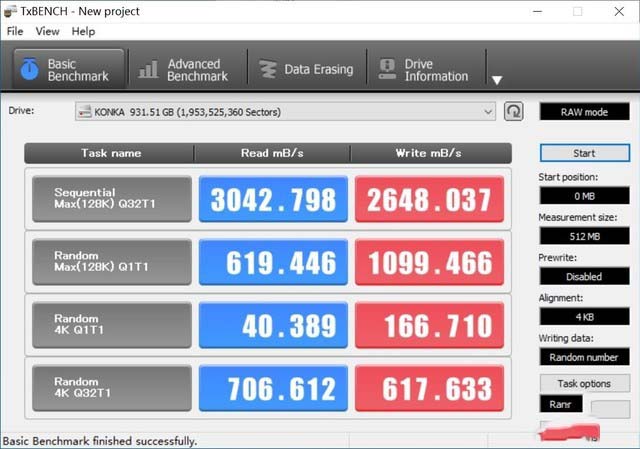Click the Ranr black field below Task options
Screen dimensions: 640x449
pyautogui.click(x=561, y=404)
